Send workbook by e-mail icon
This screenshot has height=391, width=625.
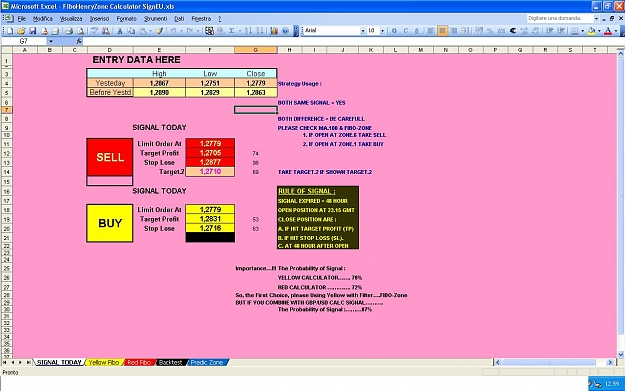(55, 31)
